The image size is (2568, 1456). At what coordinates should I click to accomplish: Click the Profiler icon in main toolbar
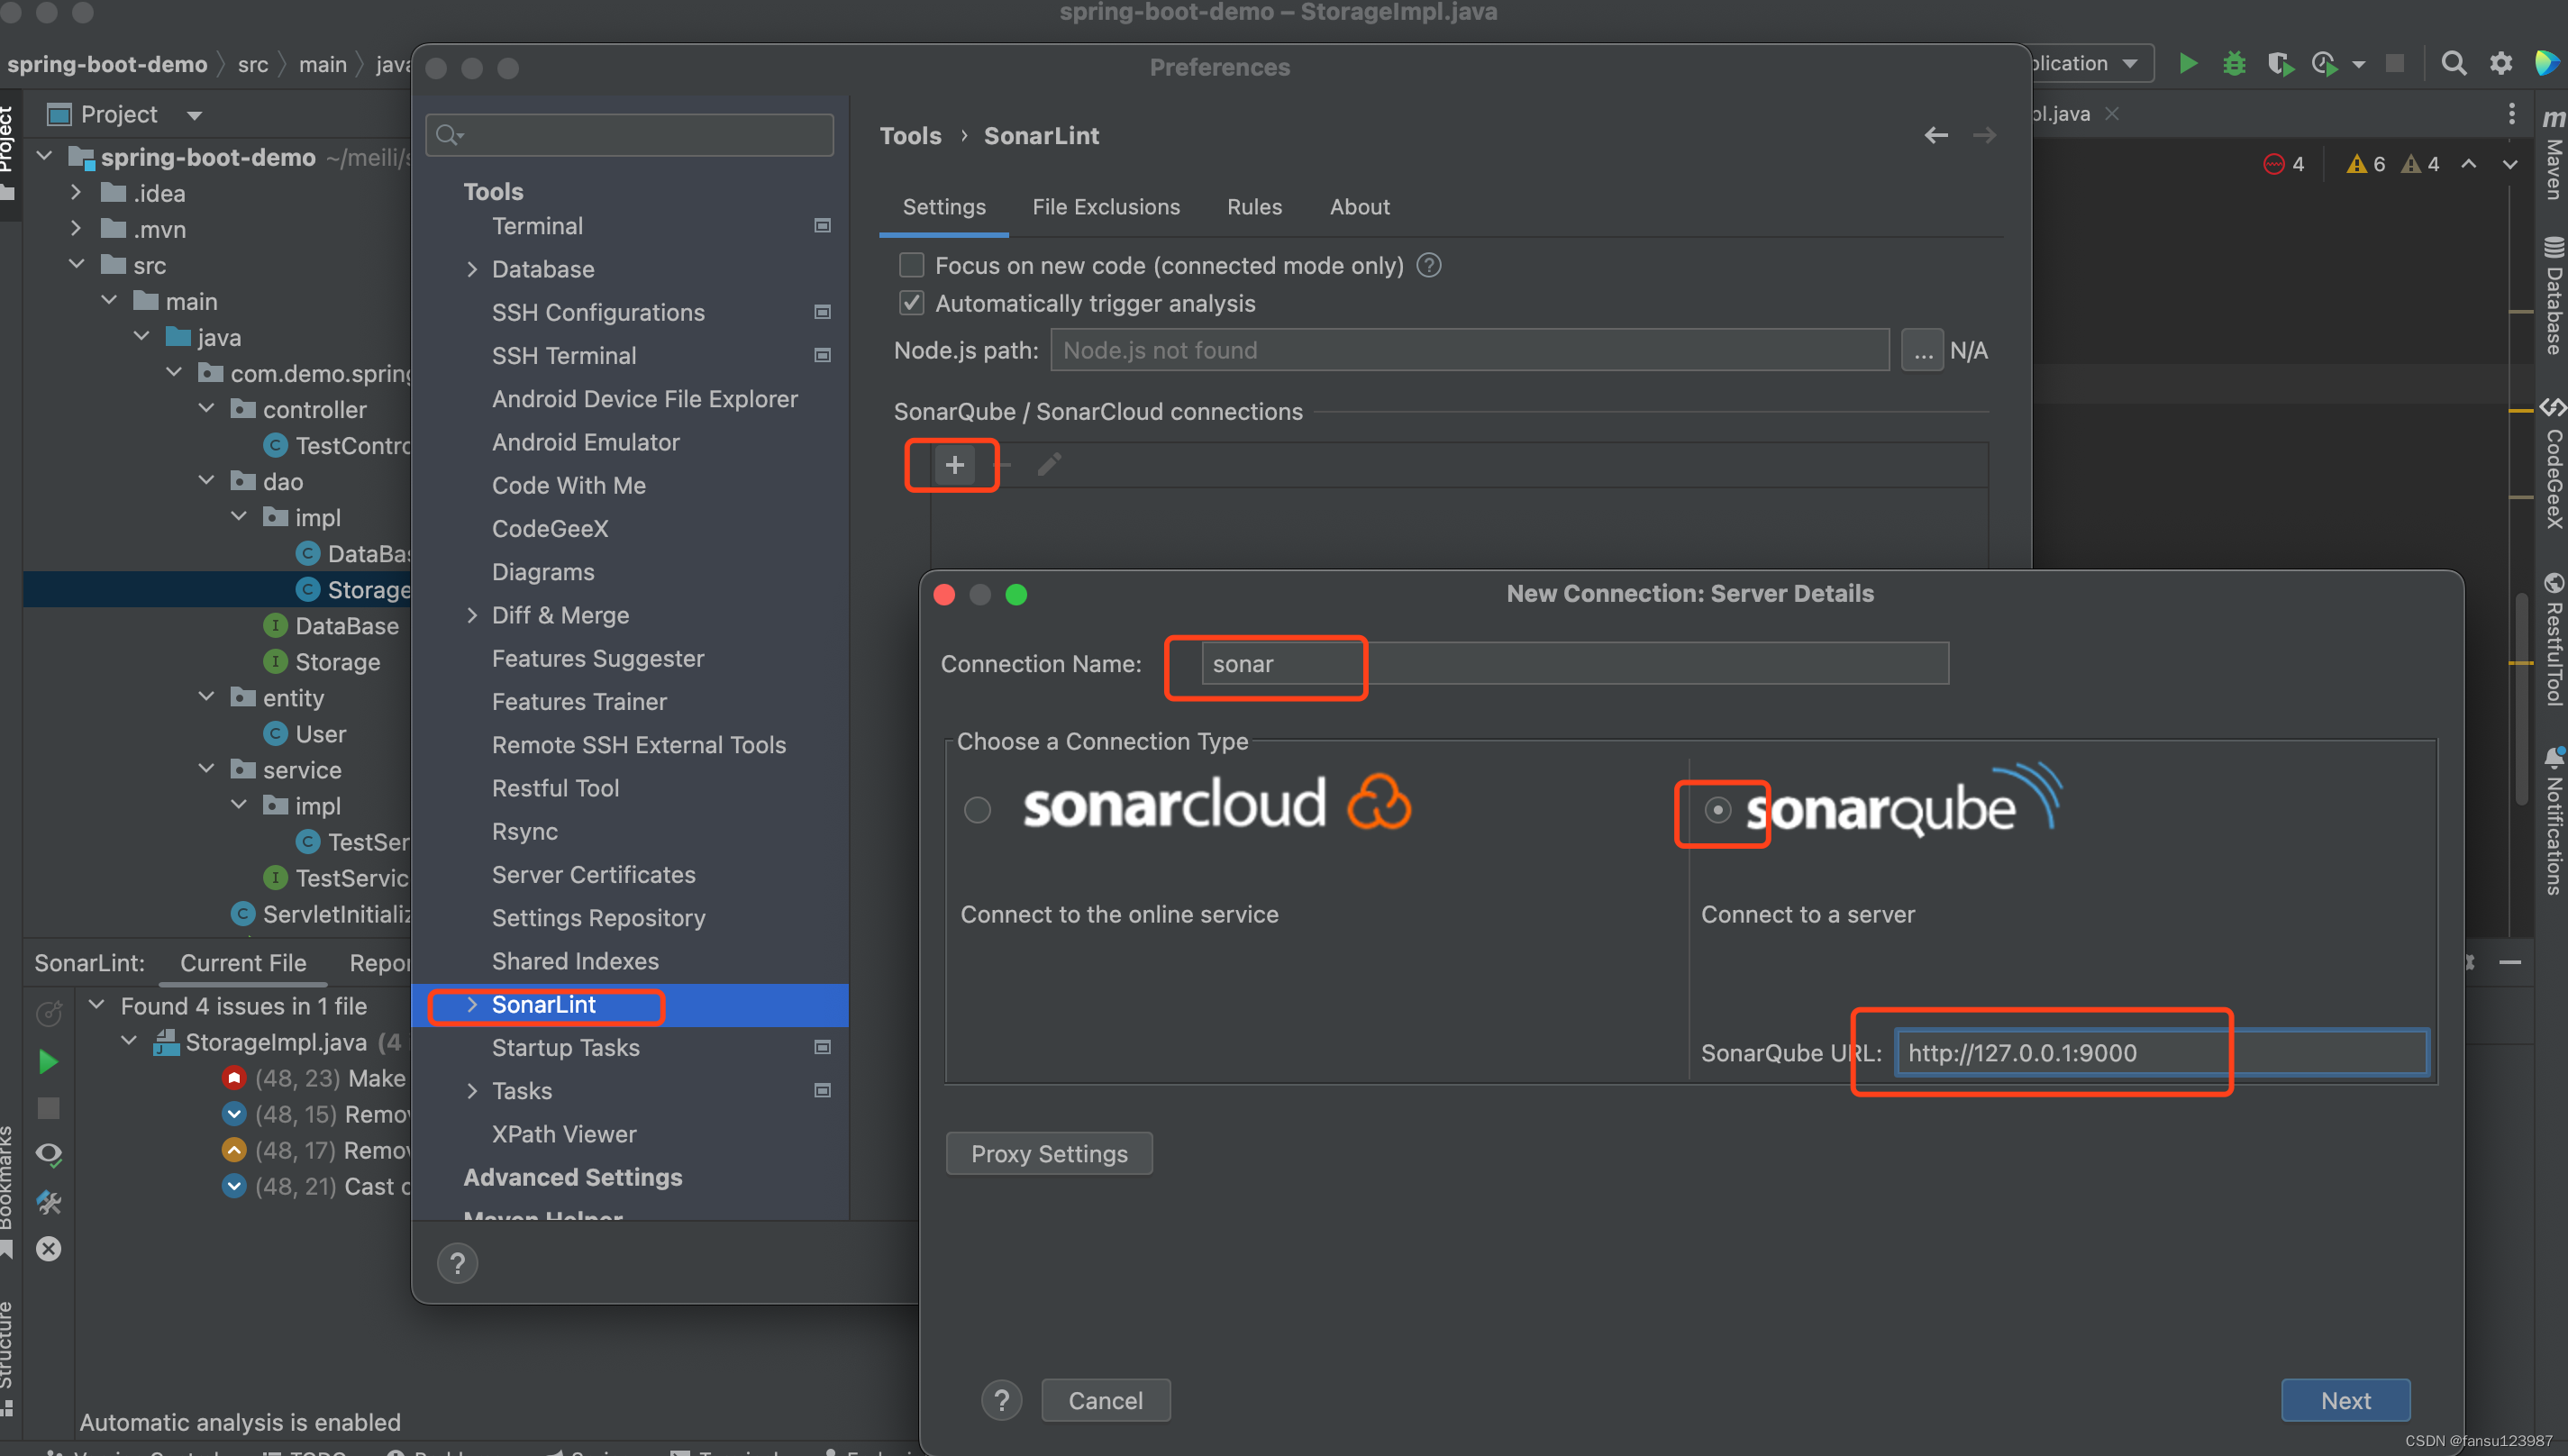click(x=2325, y=64)
